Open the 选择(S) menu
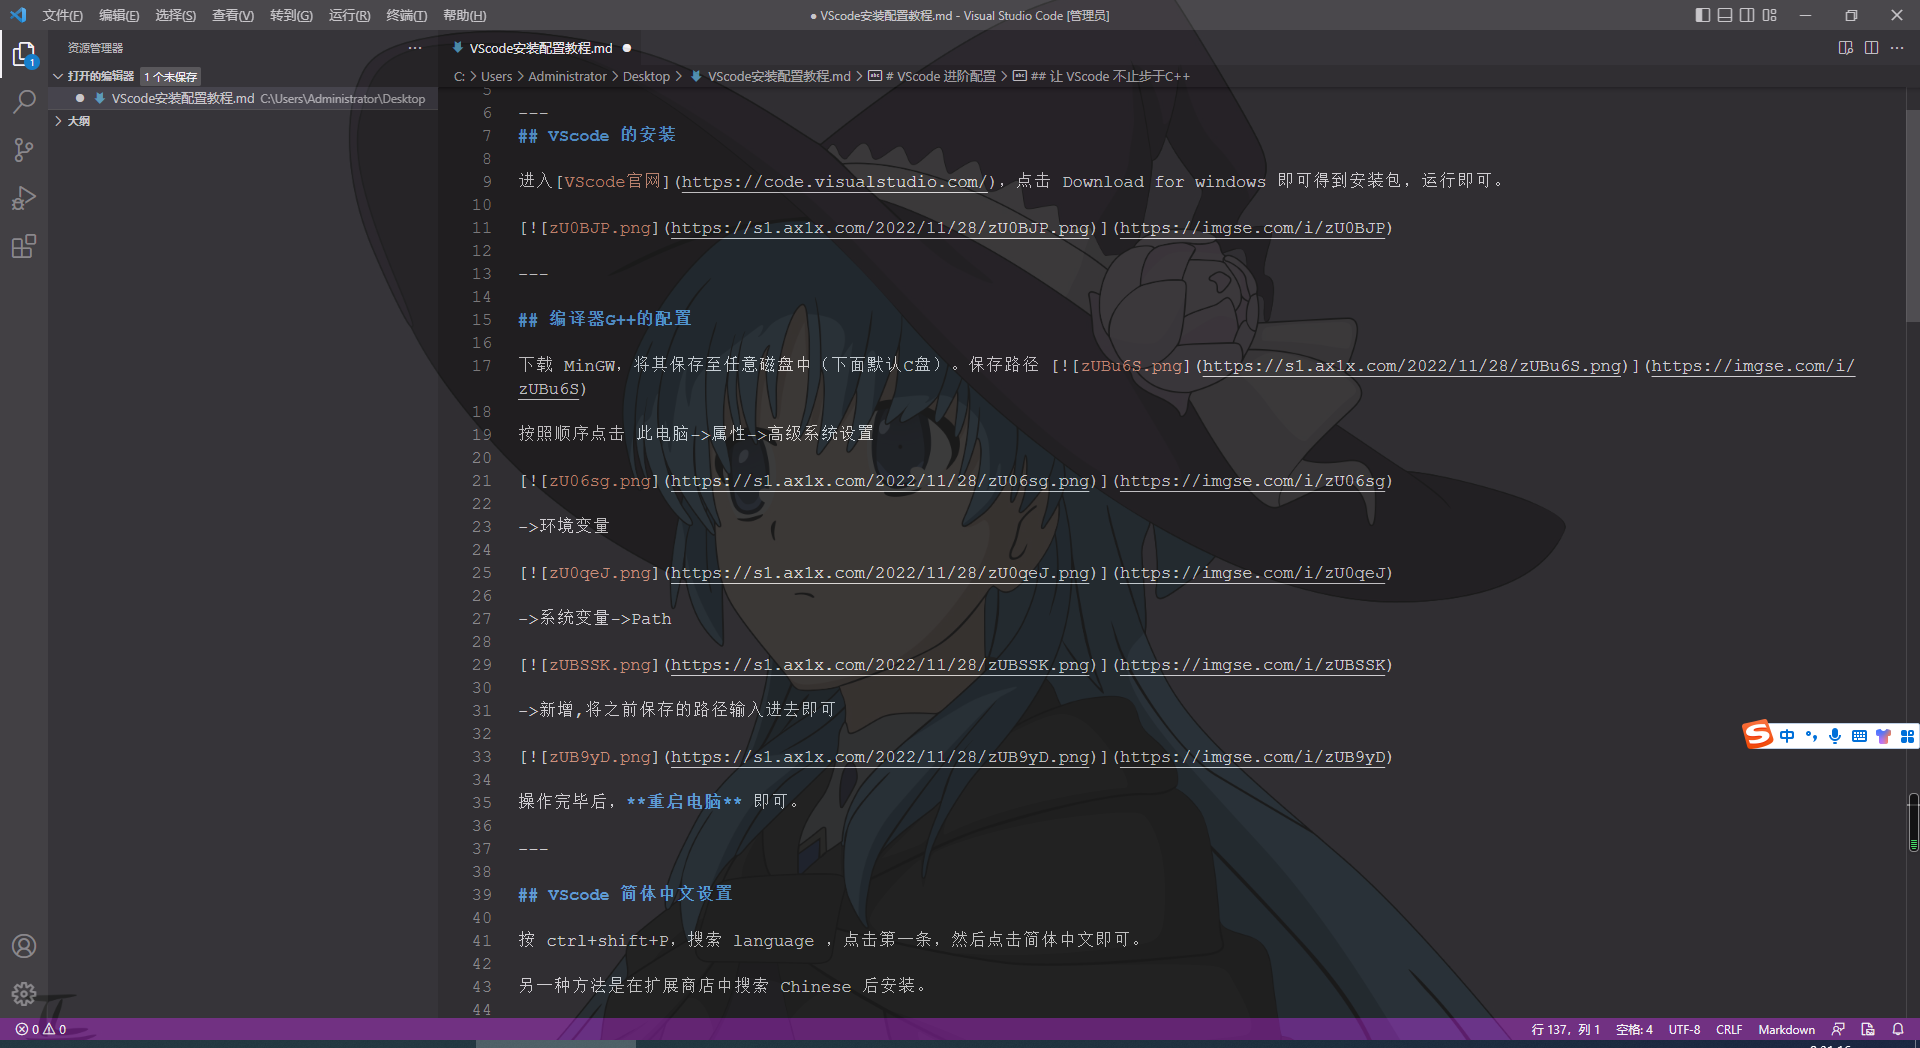The height and width of the screenshot is (1048, 1920). pyautogui.click(x=175, y=15)
